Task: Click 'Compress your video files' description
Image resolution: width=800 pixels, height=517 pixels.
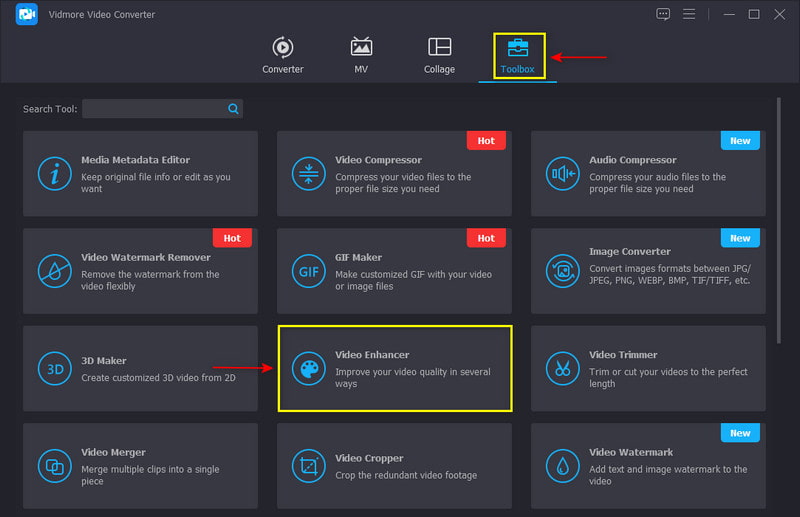Action: pos(403,183)
